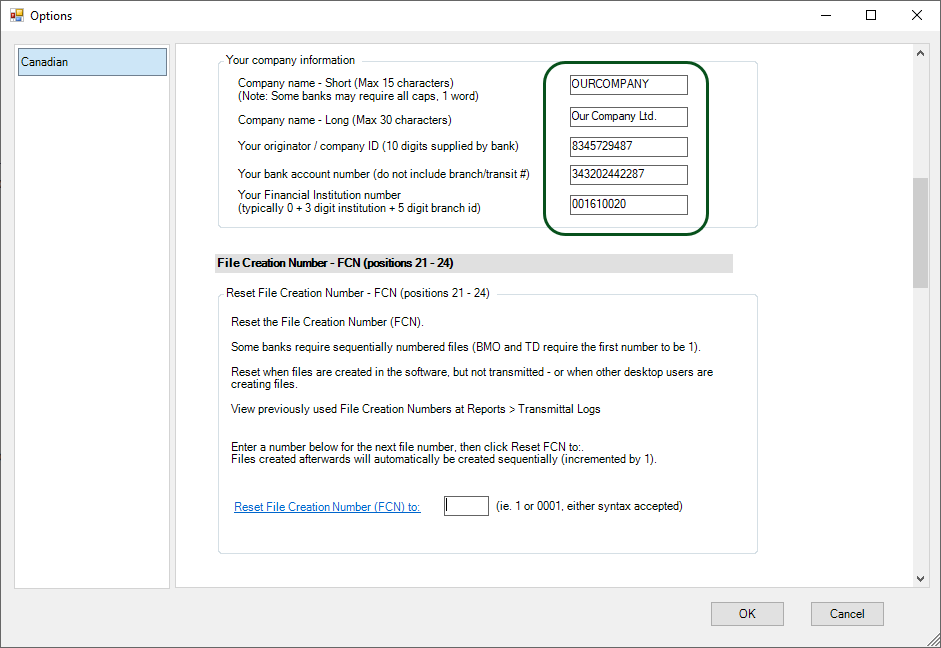Click the application icon in the title bar
The width and height of the screenshot is (941, 648).
point(18,15)
